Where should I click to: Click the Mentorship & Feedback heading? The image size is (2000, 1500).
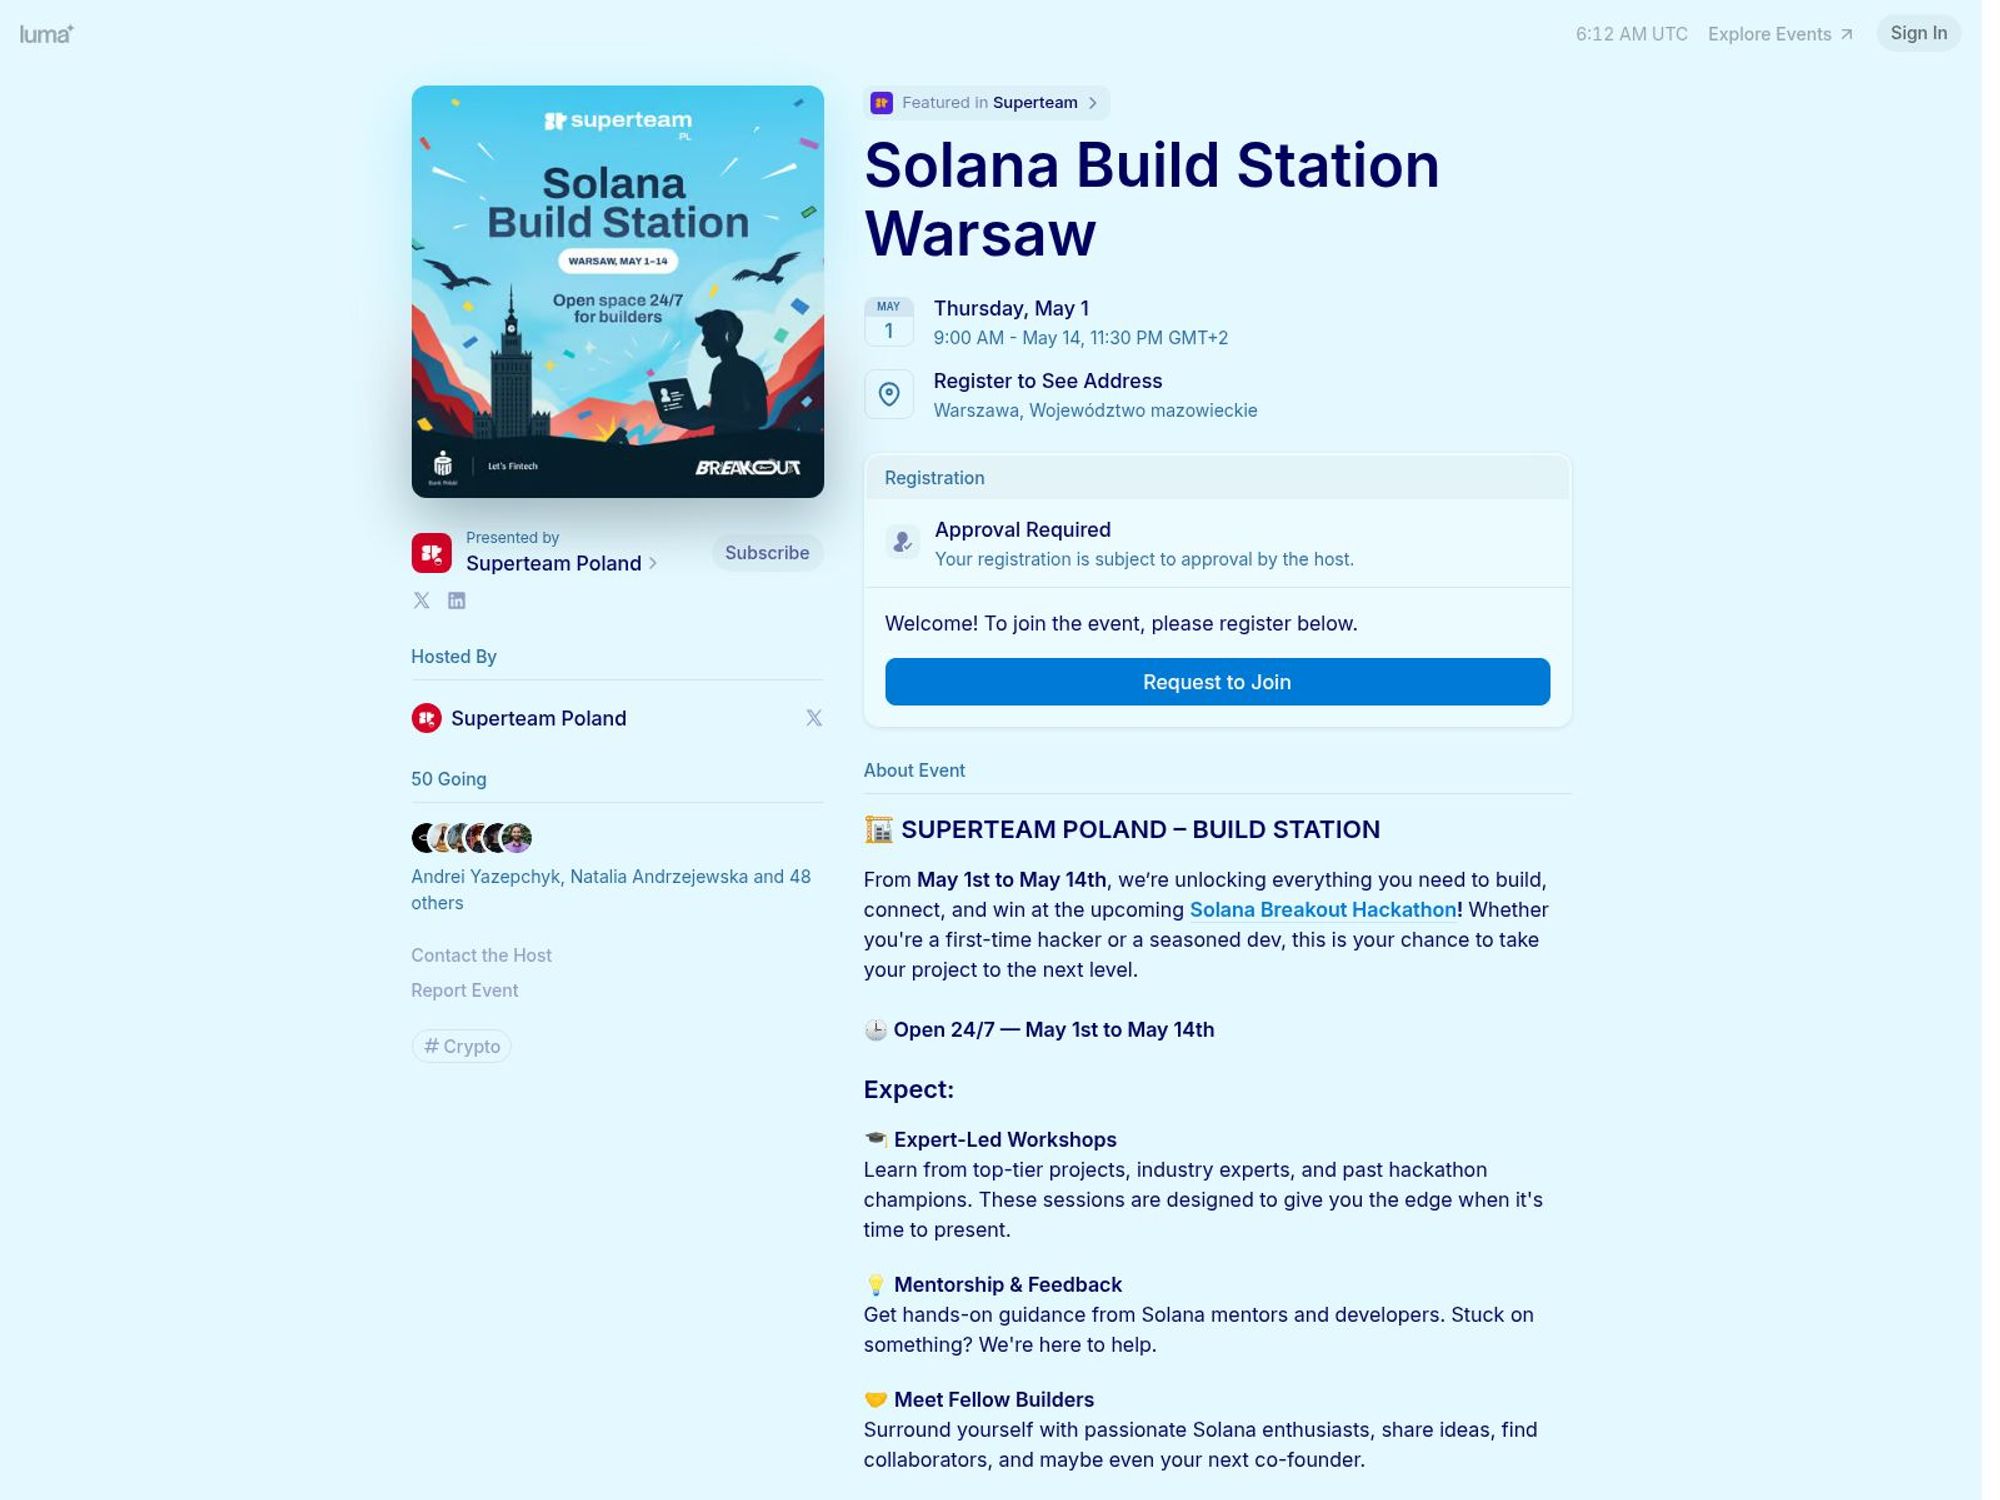point(1007,1285)
